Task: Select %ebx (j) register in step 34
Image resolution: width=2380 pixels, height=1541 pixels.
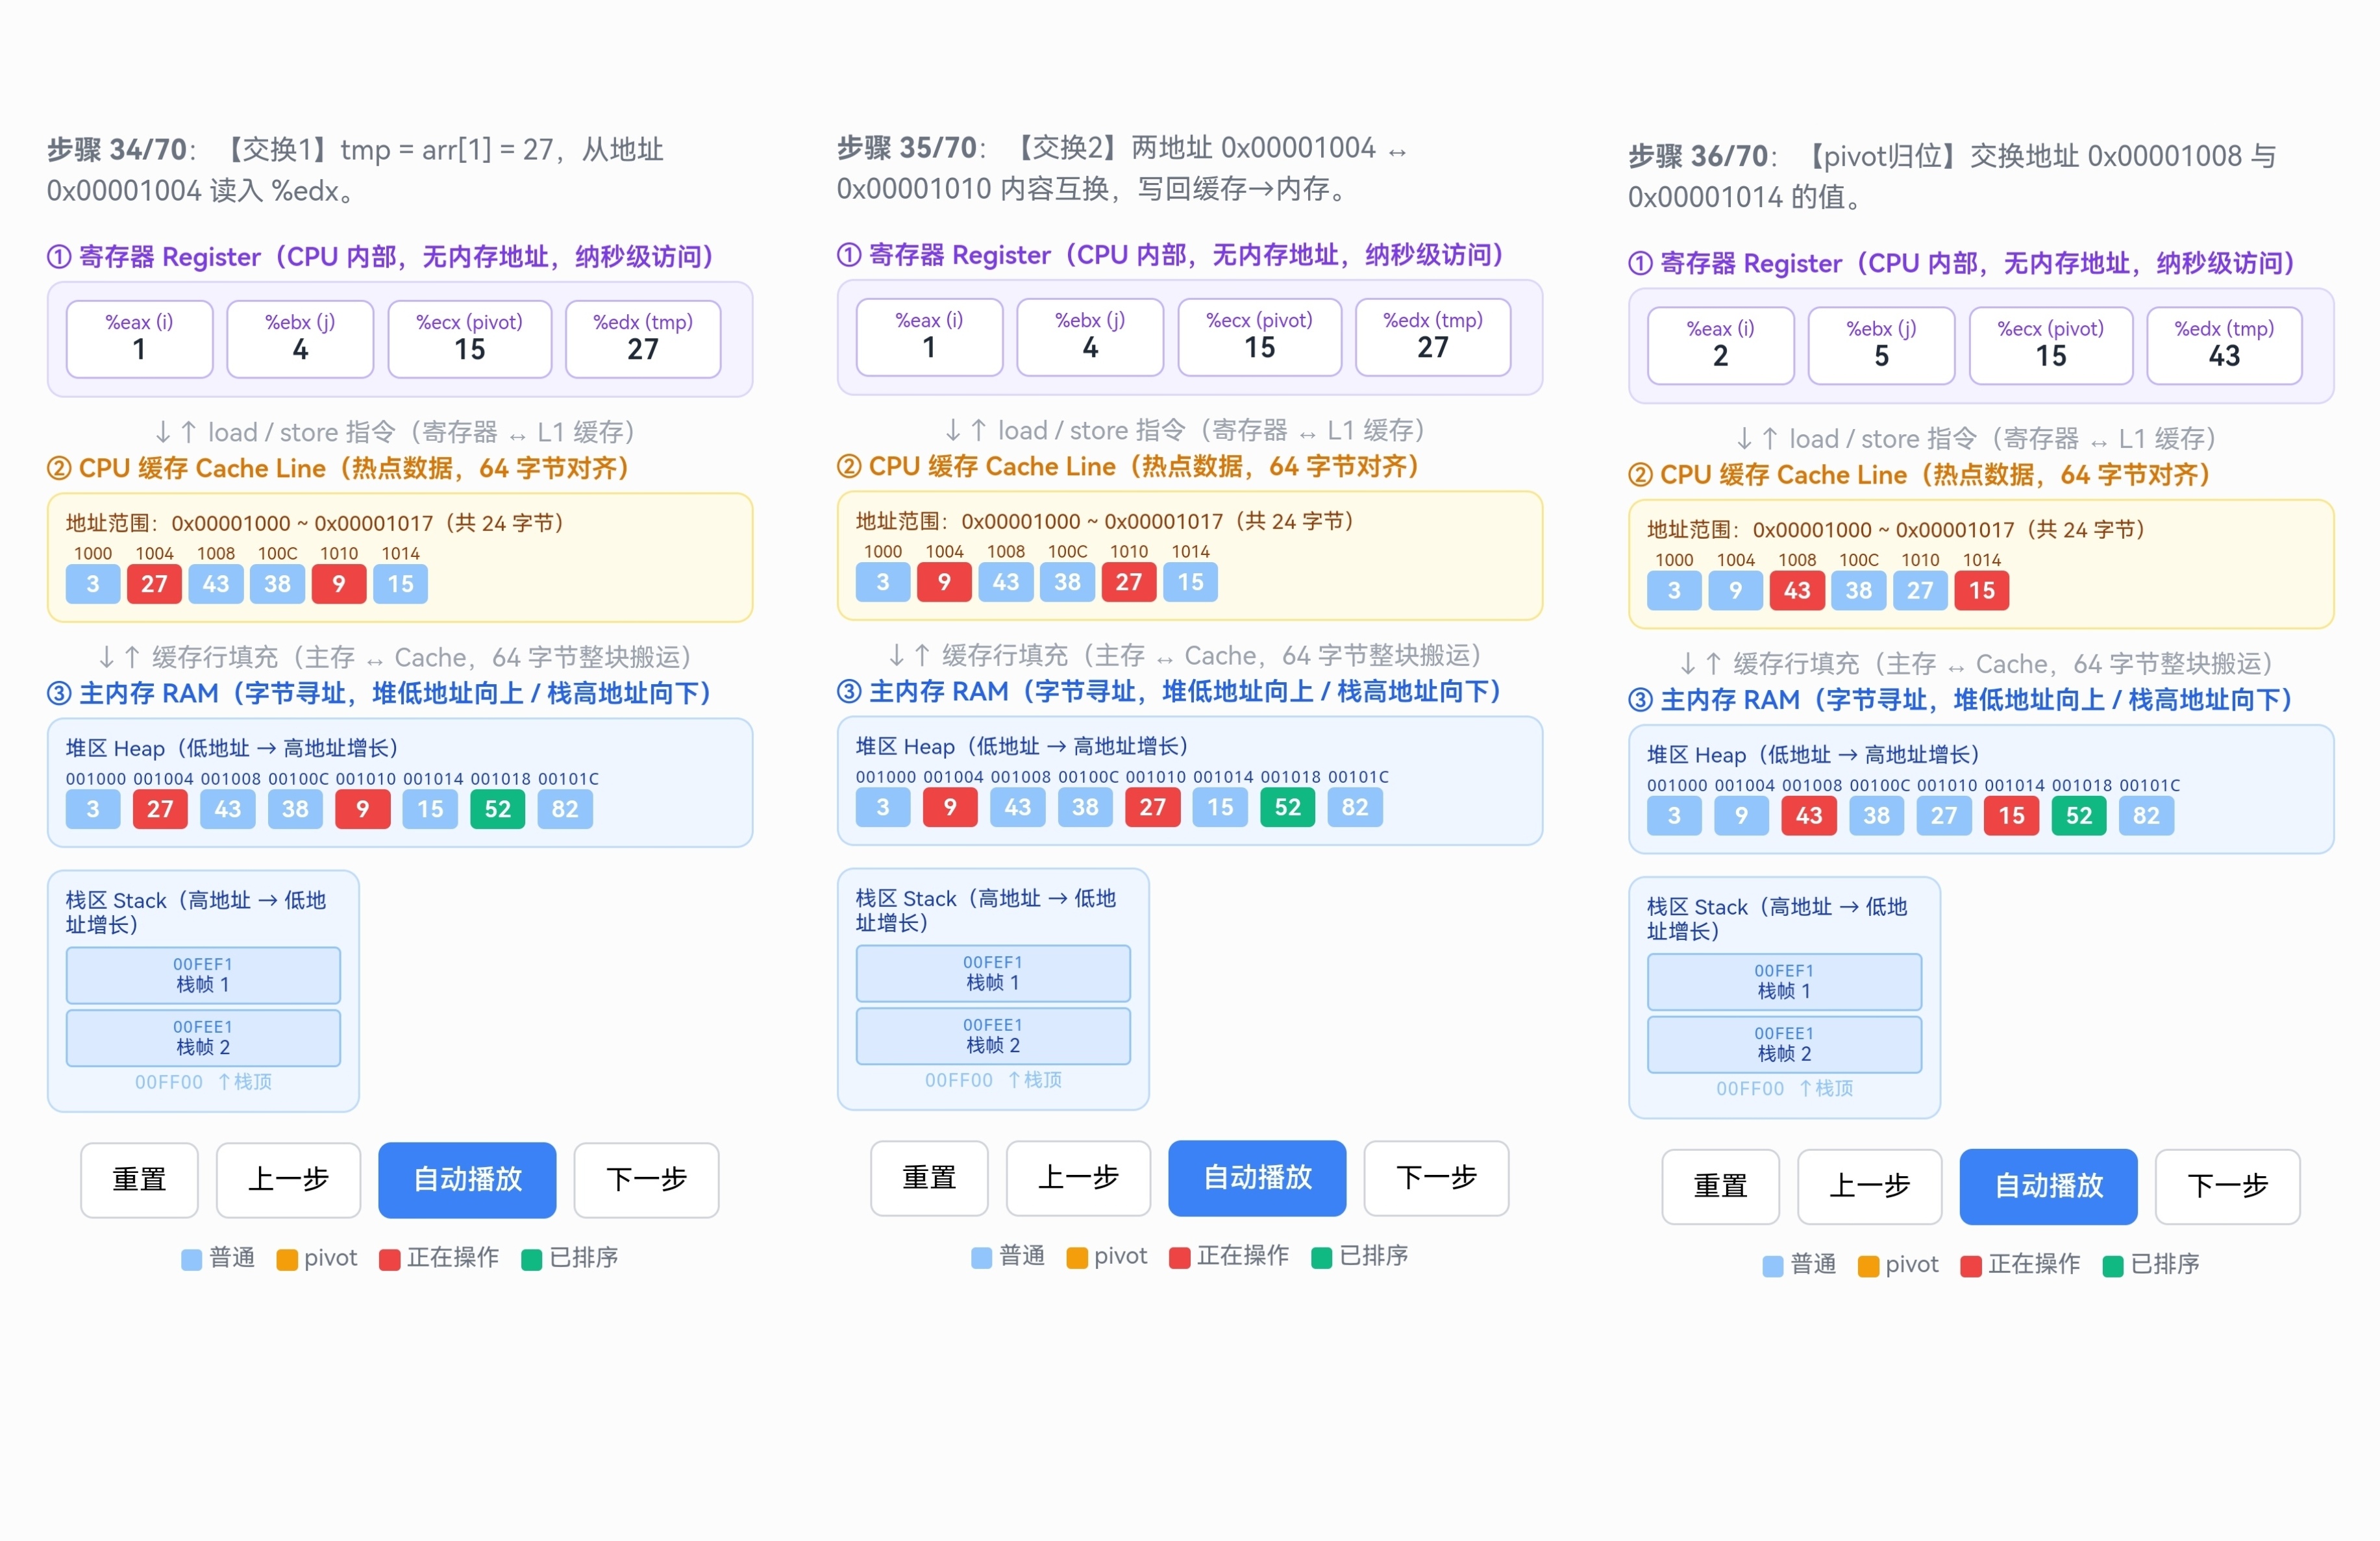Action: (x=300, y=339)
